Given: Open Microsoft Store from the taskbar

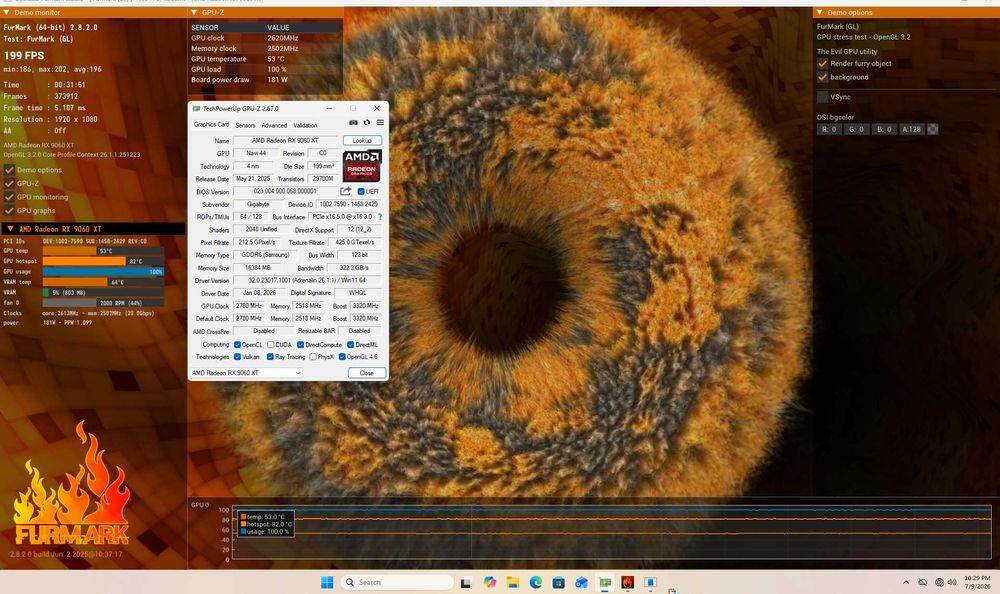Looking at the screenshot, I should click(x=559, y=582).
